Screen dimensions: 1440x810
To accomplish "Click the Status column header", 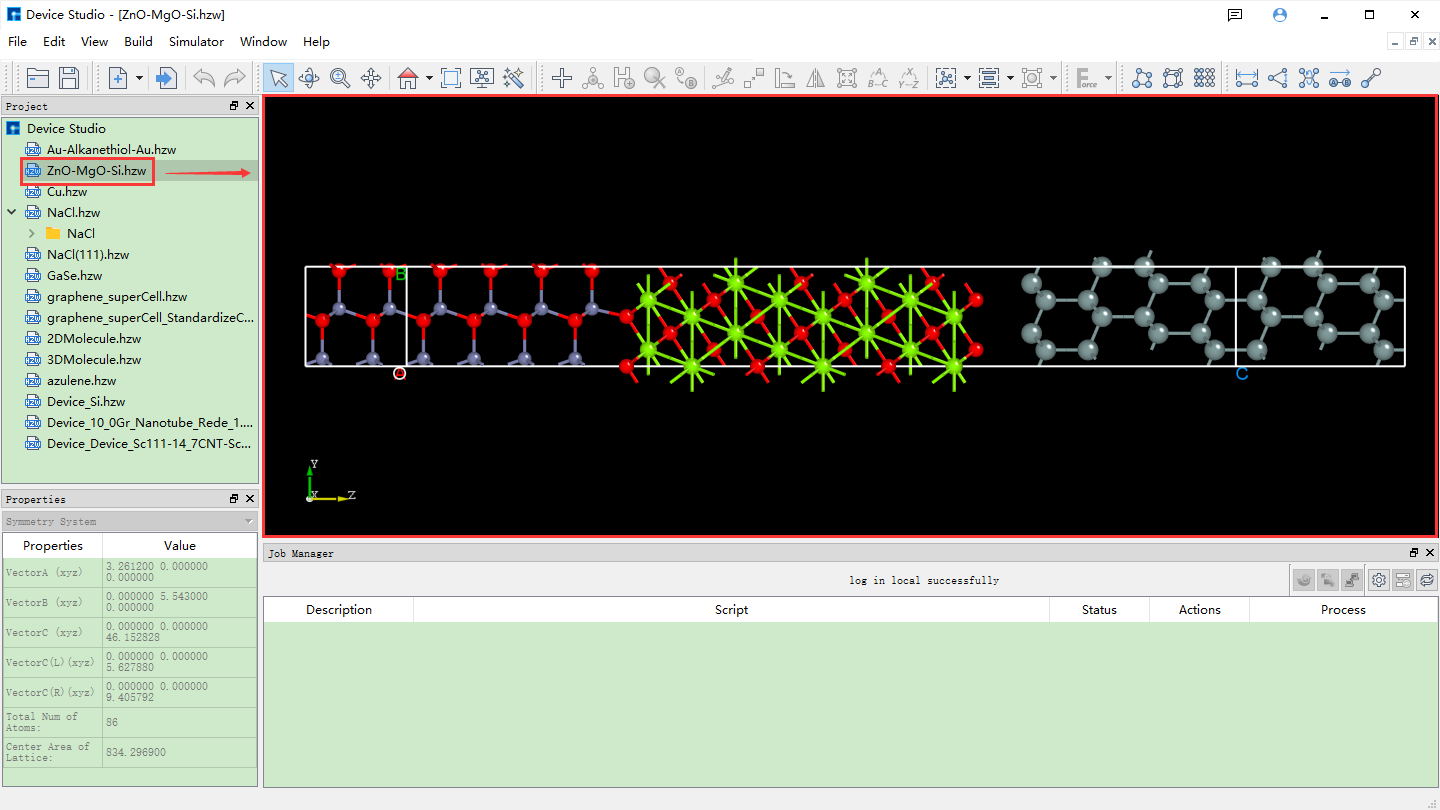I will pyautogui.click(x=1099, y=610).
